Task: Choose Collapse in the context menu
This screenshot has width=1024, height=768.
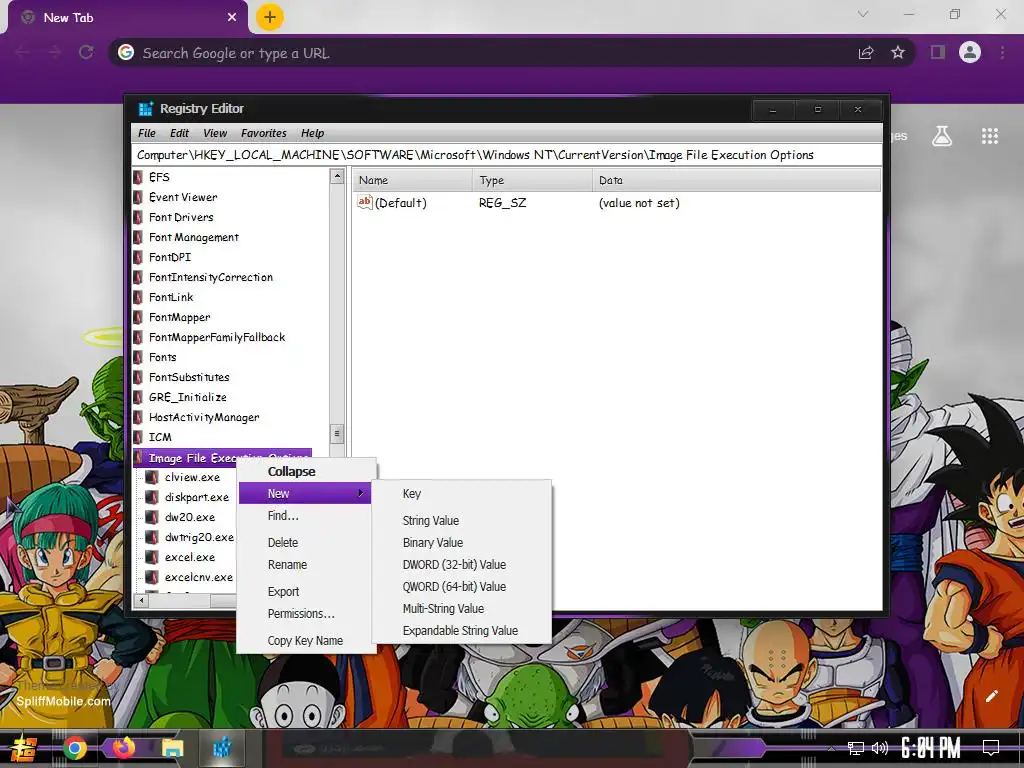Action: coord(307,472)
